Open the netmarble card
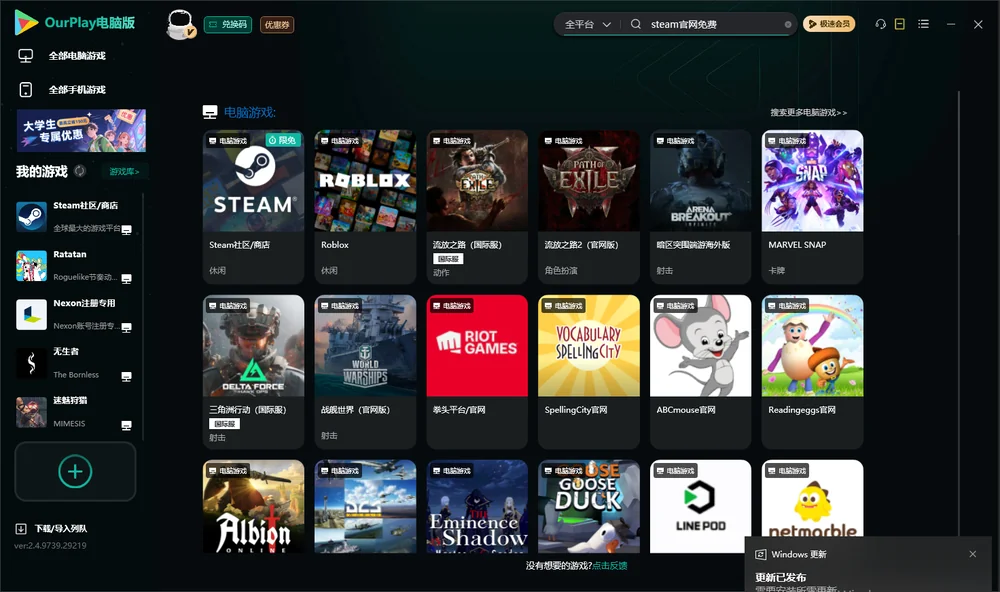 tap(812, 499)
